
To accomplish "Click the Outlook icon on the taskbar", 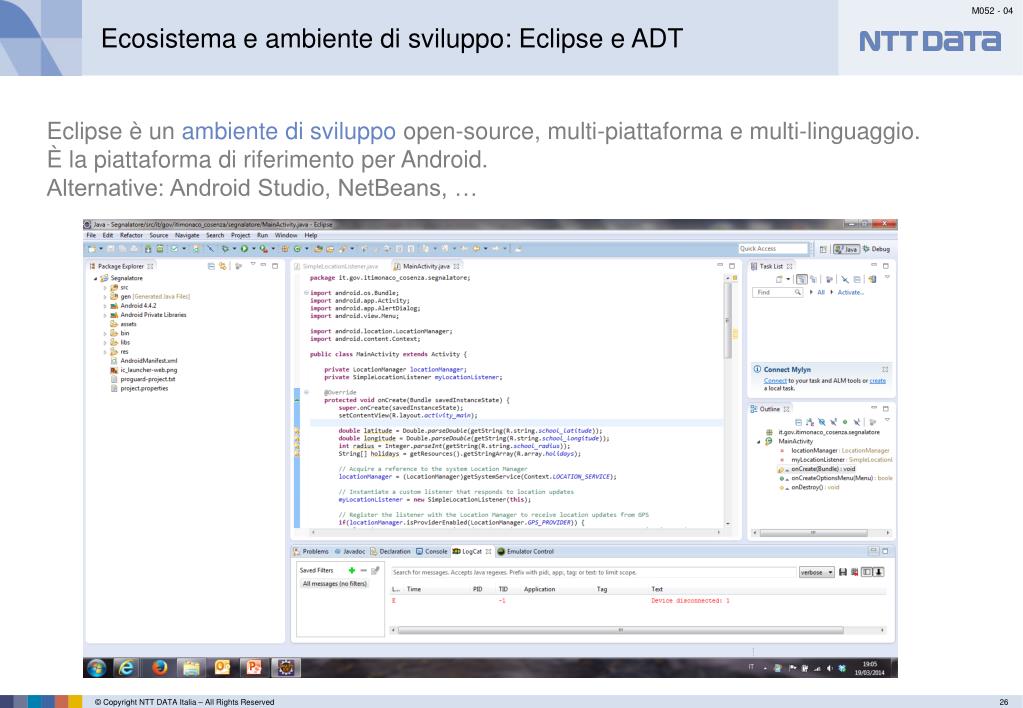I will pos(222,667).
